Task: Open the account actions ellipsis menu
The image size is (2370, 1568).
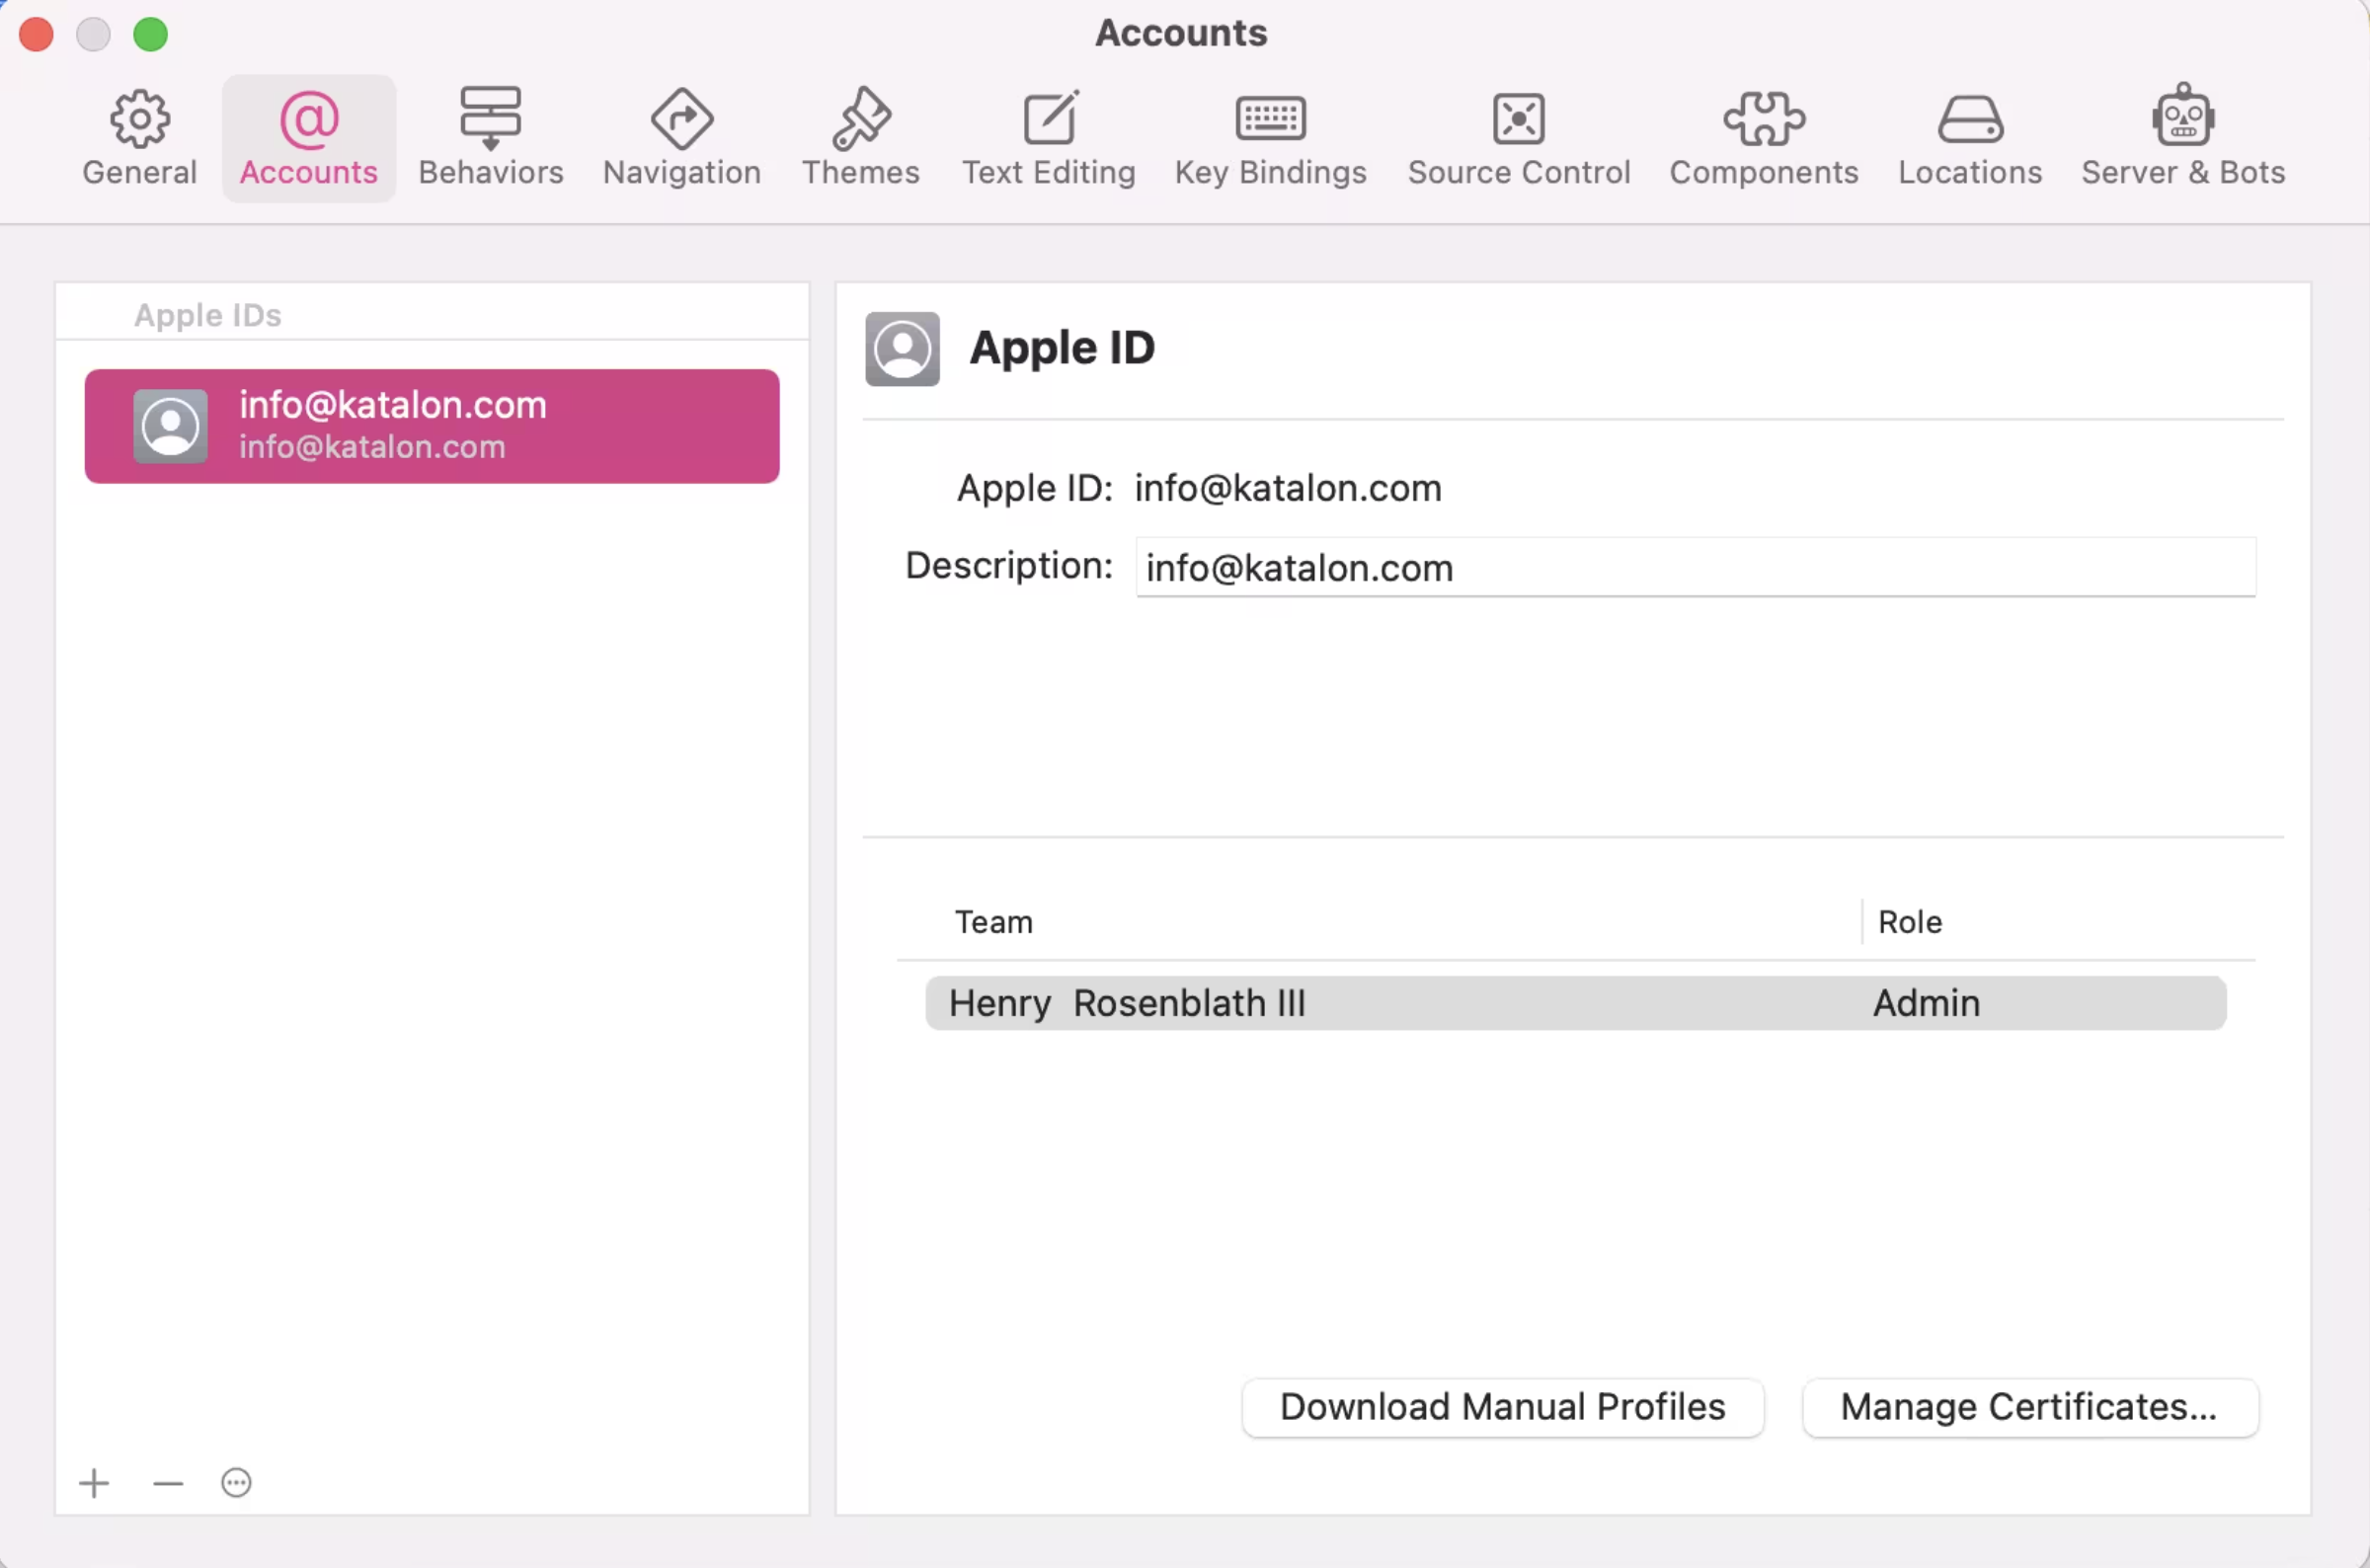Action: point(236,1483)
